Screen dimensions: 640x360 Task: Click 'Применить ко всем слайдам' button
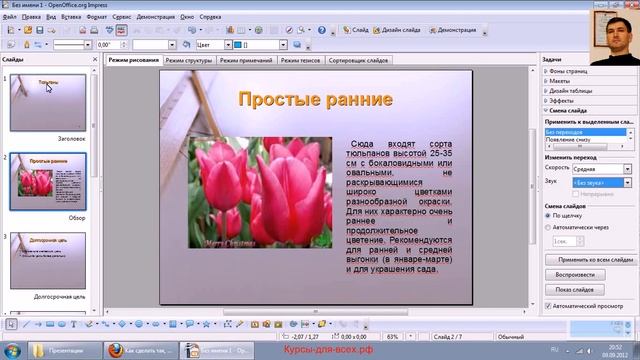click(591, 260)
